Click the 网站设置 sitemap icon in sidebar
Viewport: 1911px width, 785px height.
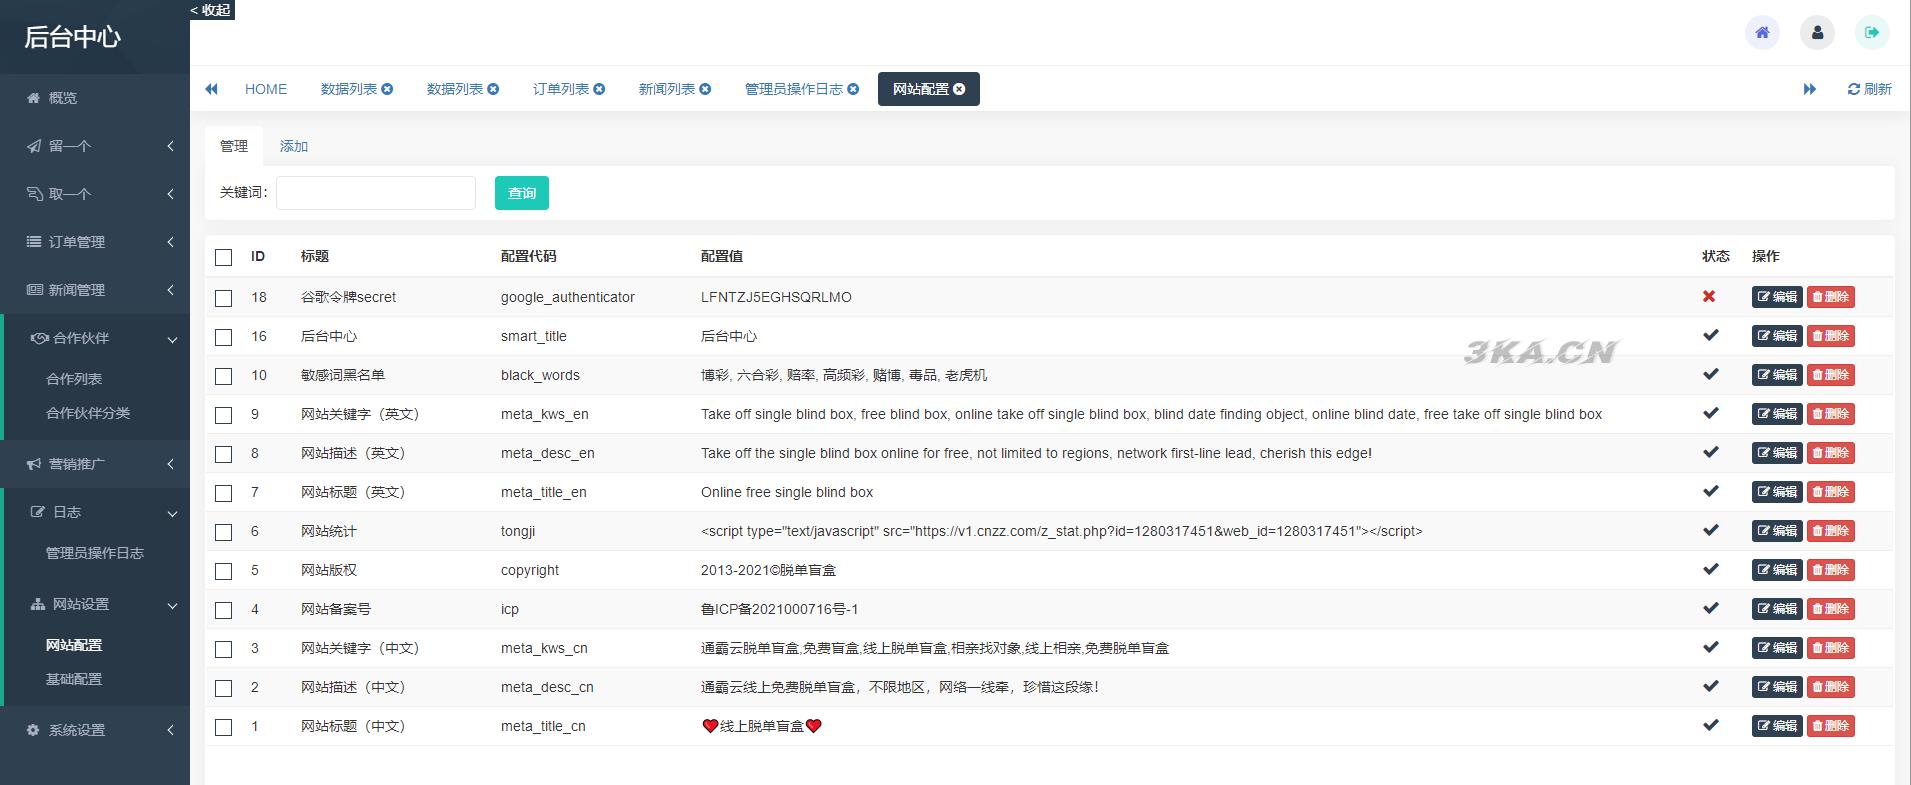[x=38, y=604]
